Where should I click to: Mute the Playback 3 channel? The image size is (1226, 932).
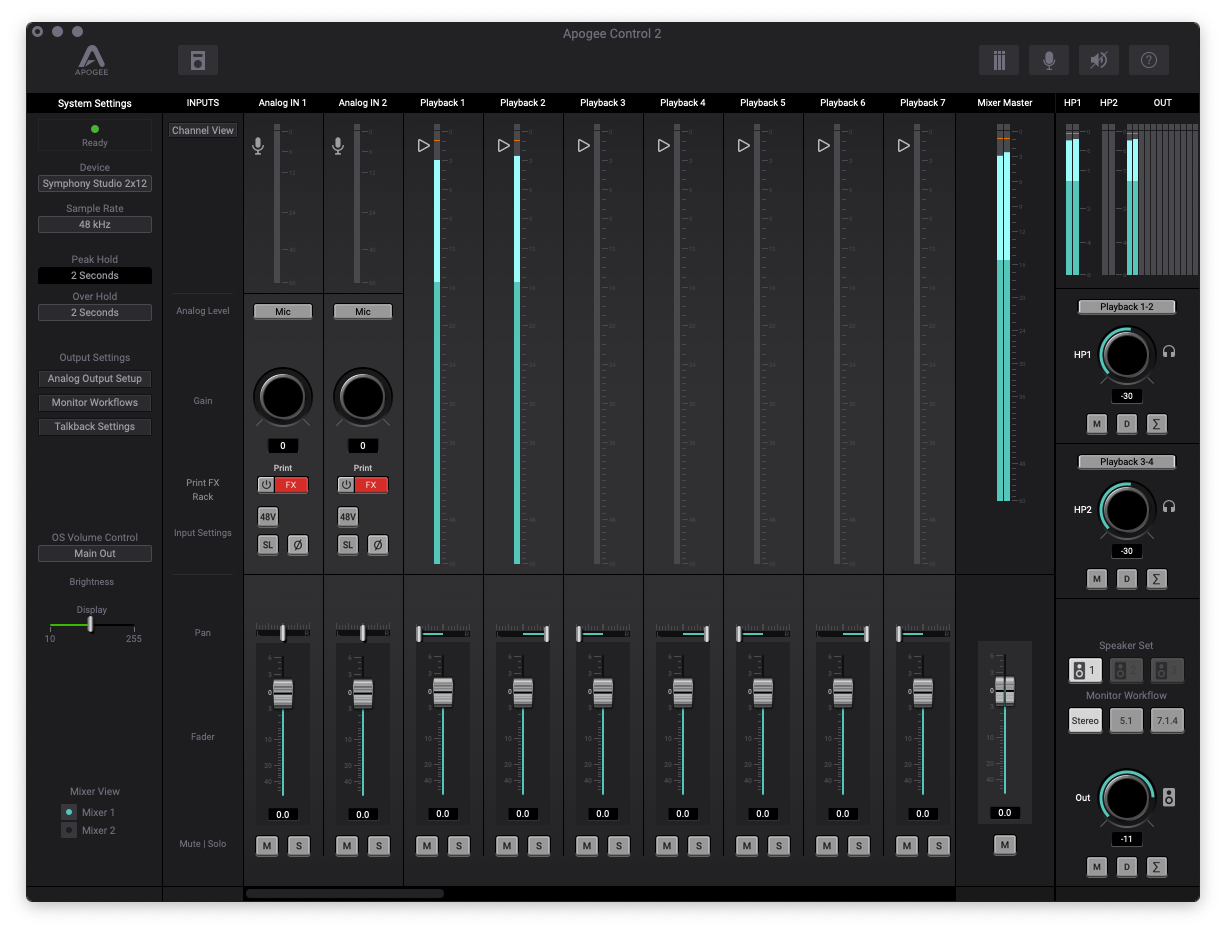tap(587, 846)
